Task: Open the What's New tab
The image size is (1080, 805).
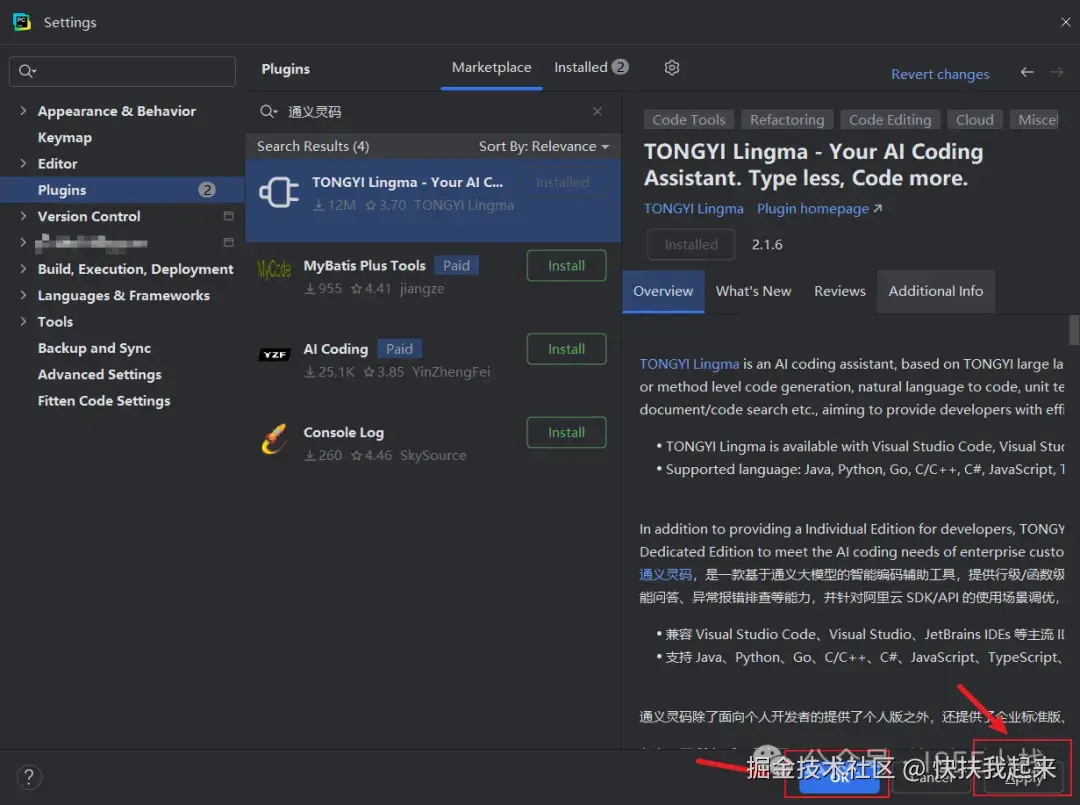Action: click(x=753, y=291)
